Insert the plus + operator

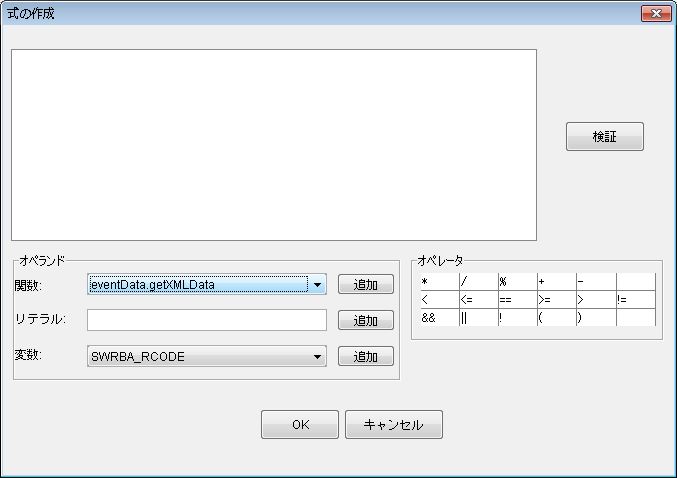click(x=557, y=282)
